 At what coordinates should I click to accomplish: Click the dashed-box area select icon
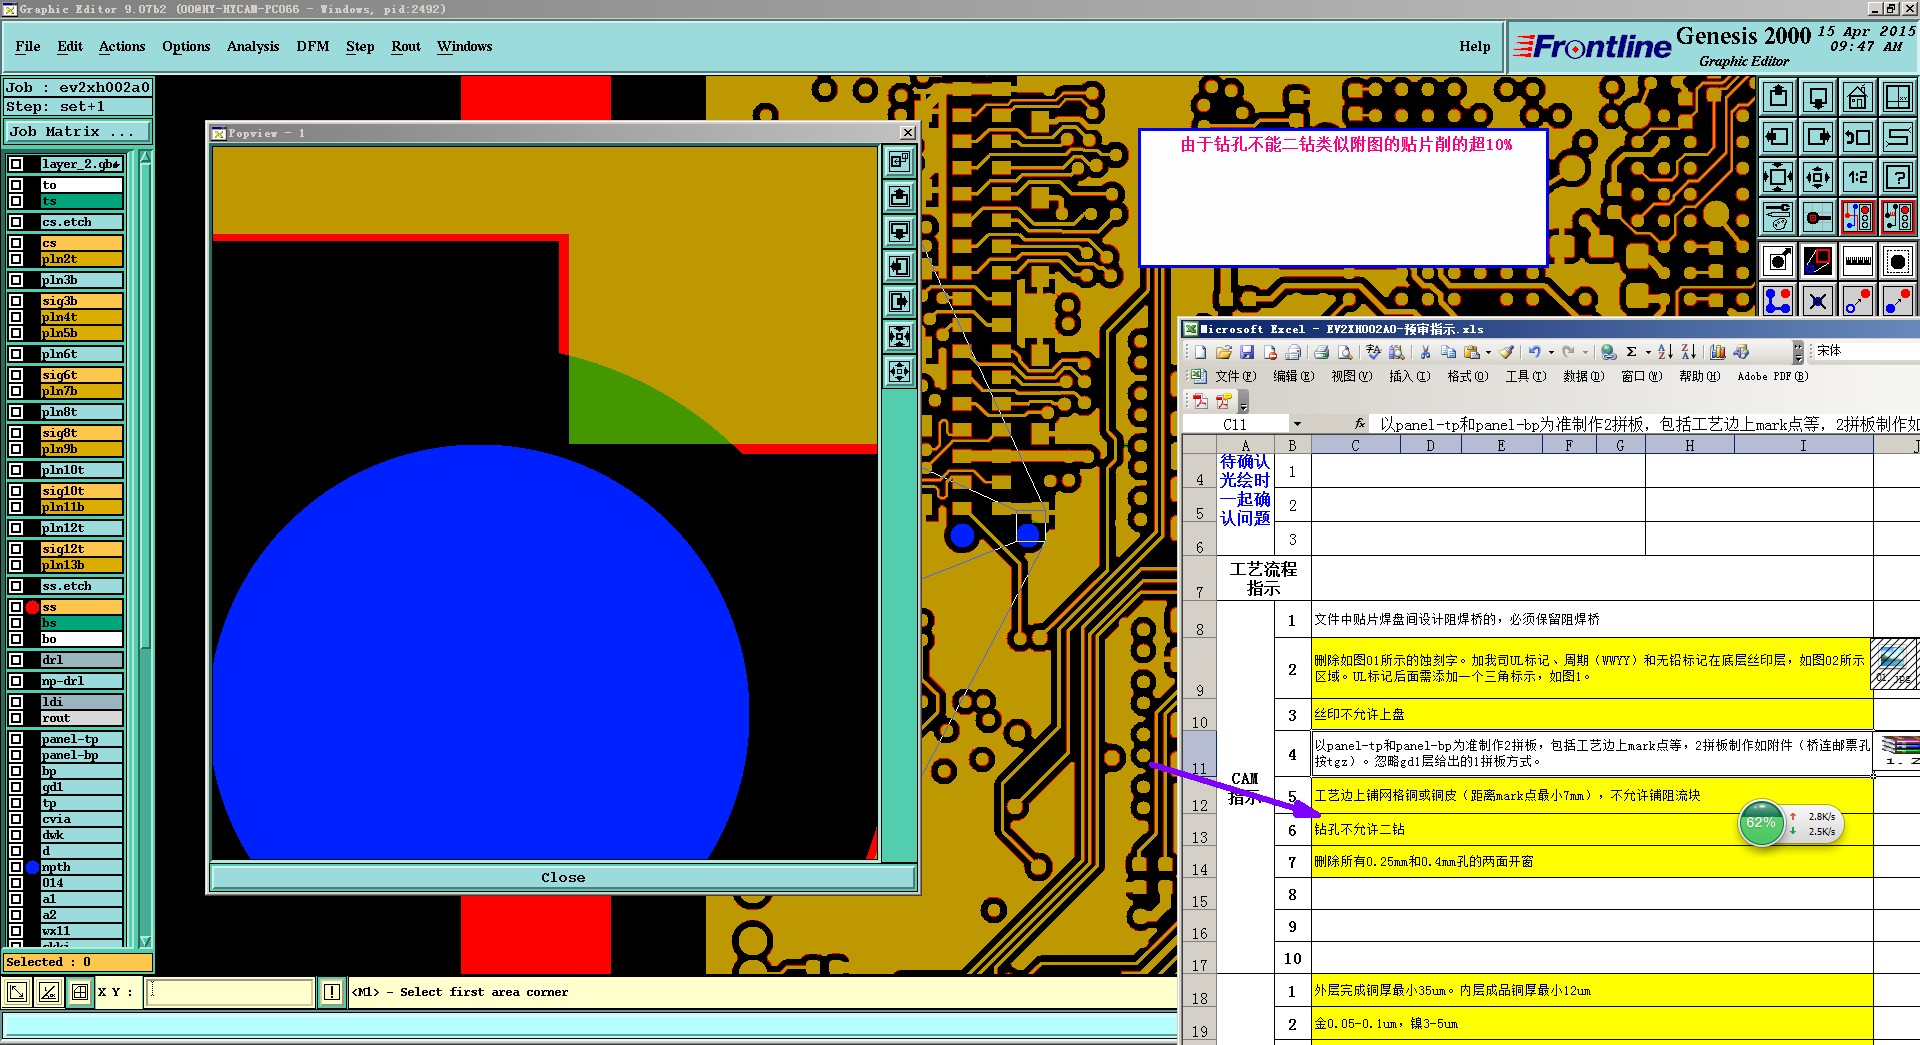(1898, 261)
